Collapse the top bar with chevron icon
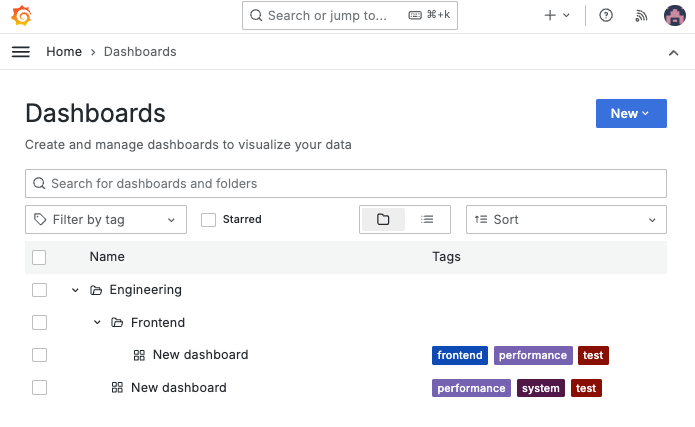 (x=673, y=52)
